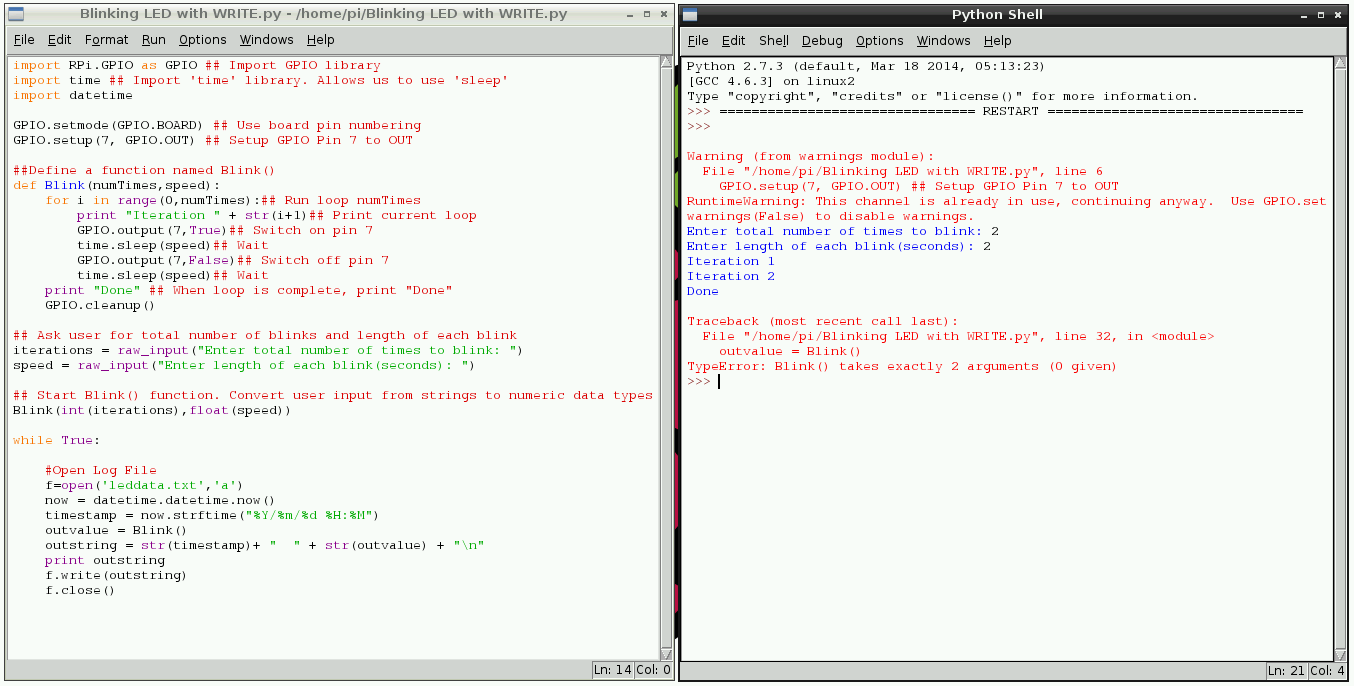Click the 'outvalue = Blink()' line in the editor

coord(116,531)
